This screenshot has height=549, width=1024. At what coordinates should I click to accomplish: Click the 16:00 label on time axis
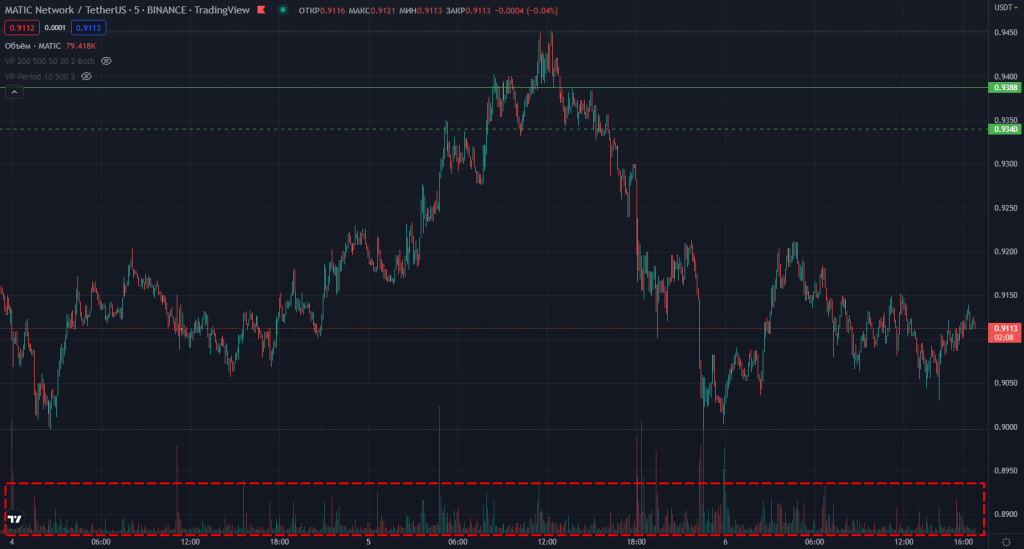(963, 542)
